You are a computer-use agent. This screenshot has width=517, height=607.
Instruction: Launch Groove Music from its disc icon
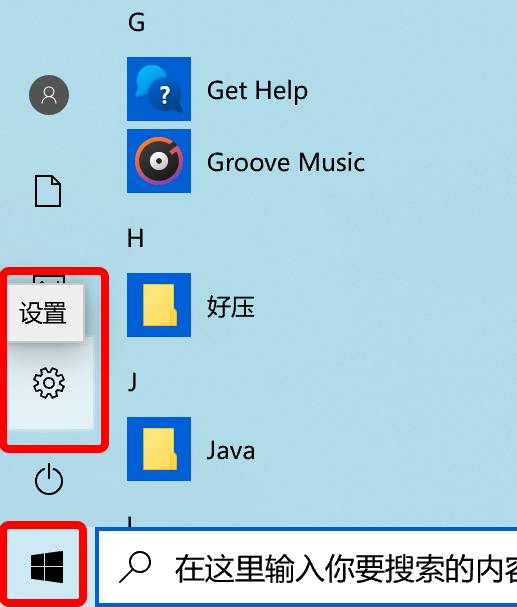tap(159, 161)
